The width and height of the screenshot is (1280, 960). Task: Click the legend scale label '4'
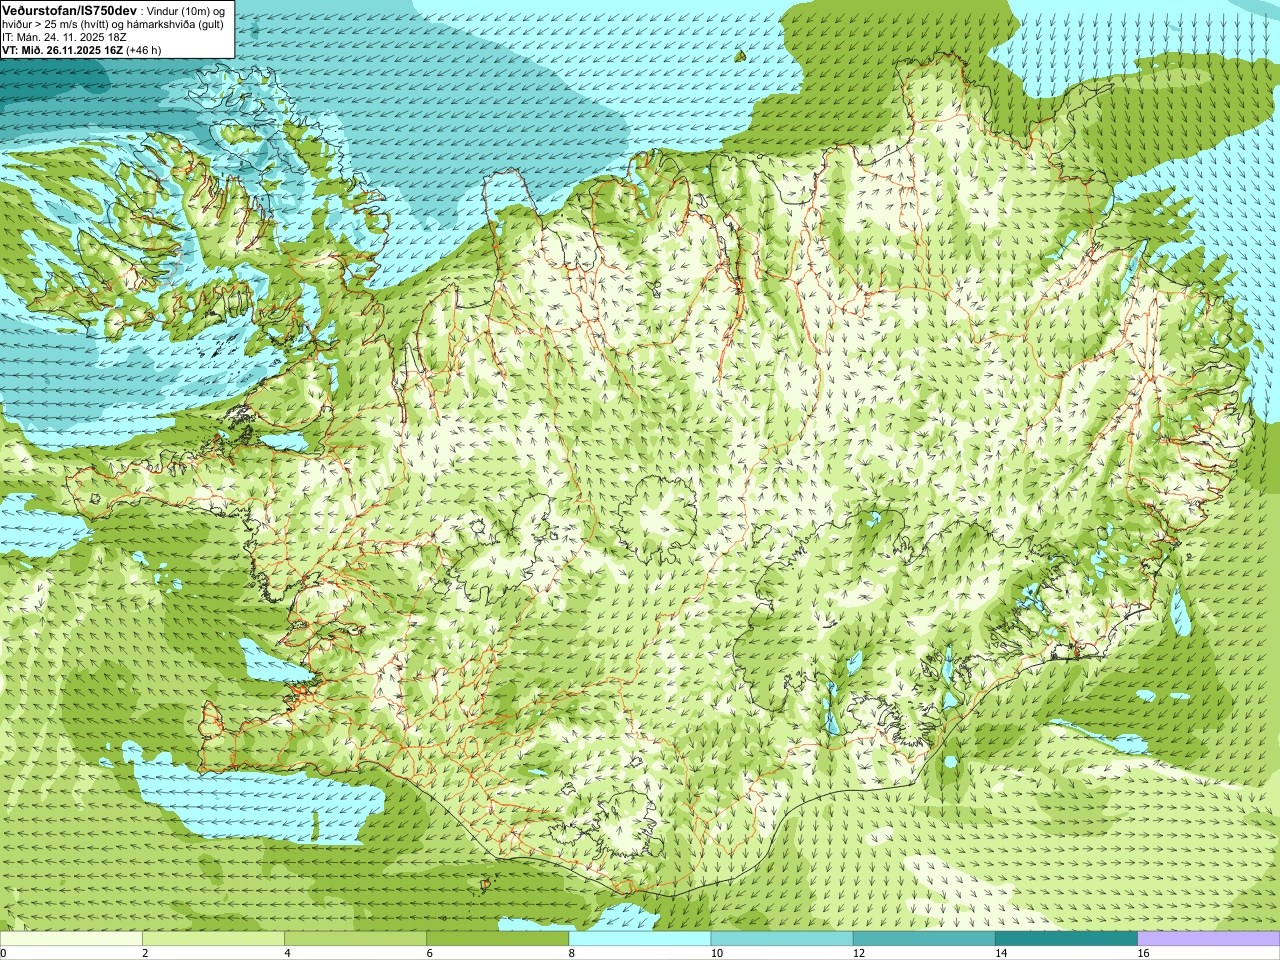coord(287,953)
